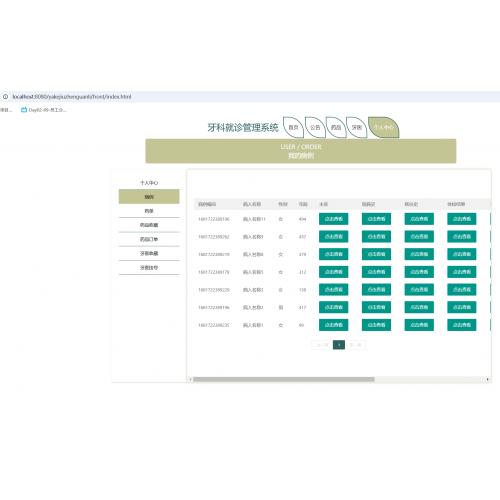Open 牙医挂号 in the left sidebar
500x500 pixels.
coord(149,268)
